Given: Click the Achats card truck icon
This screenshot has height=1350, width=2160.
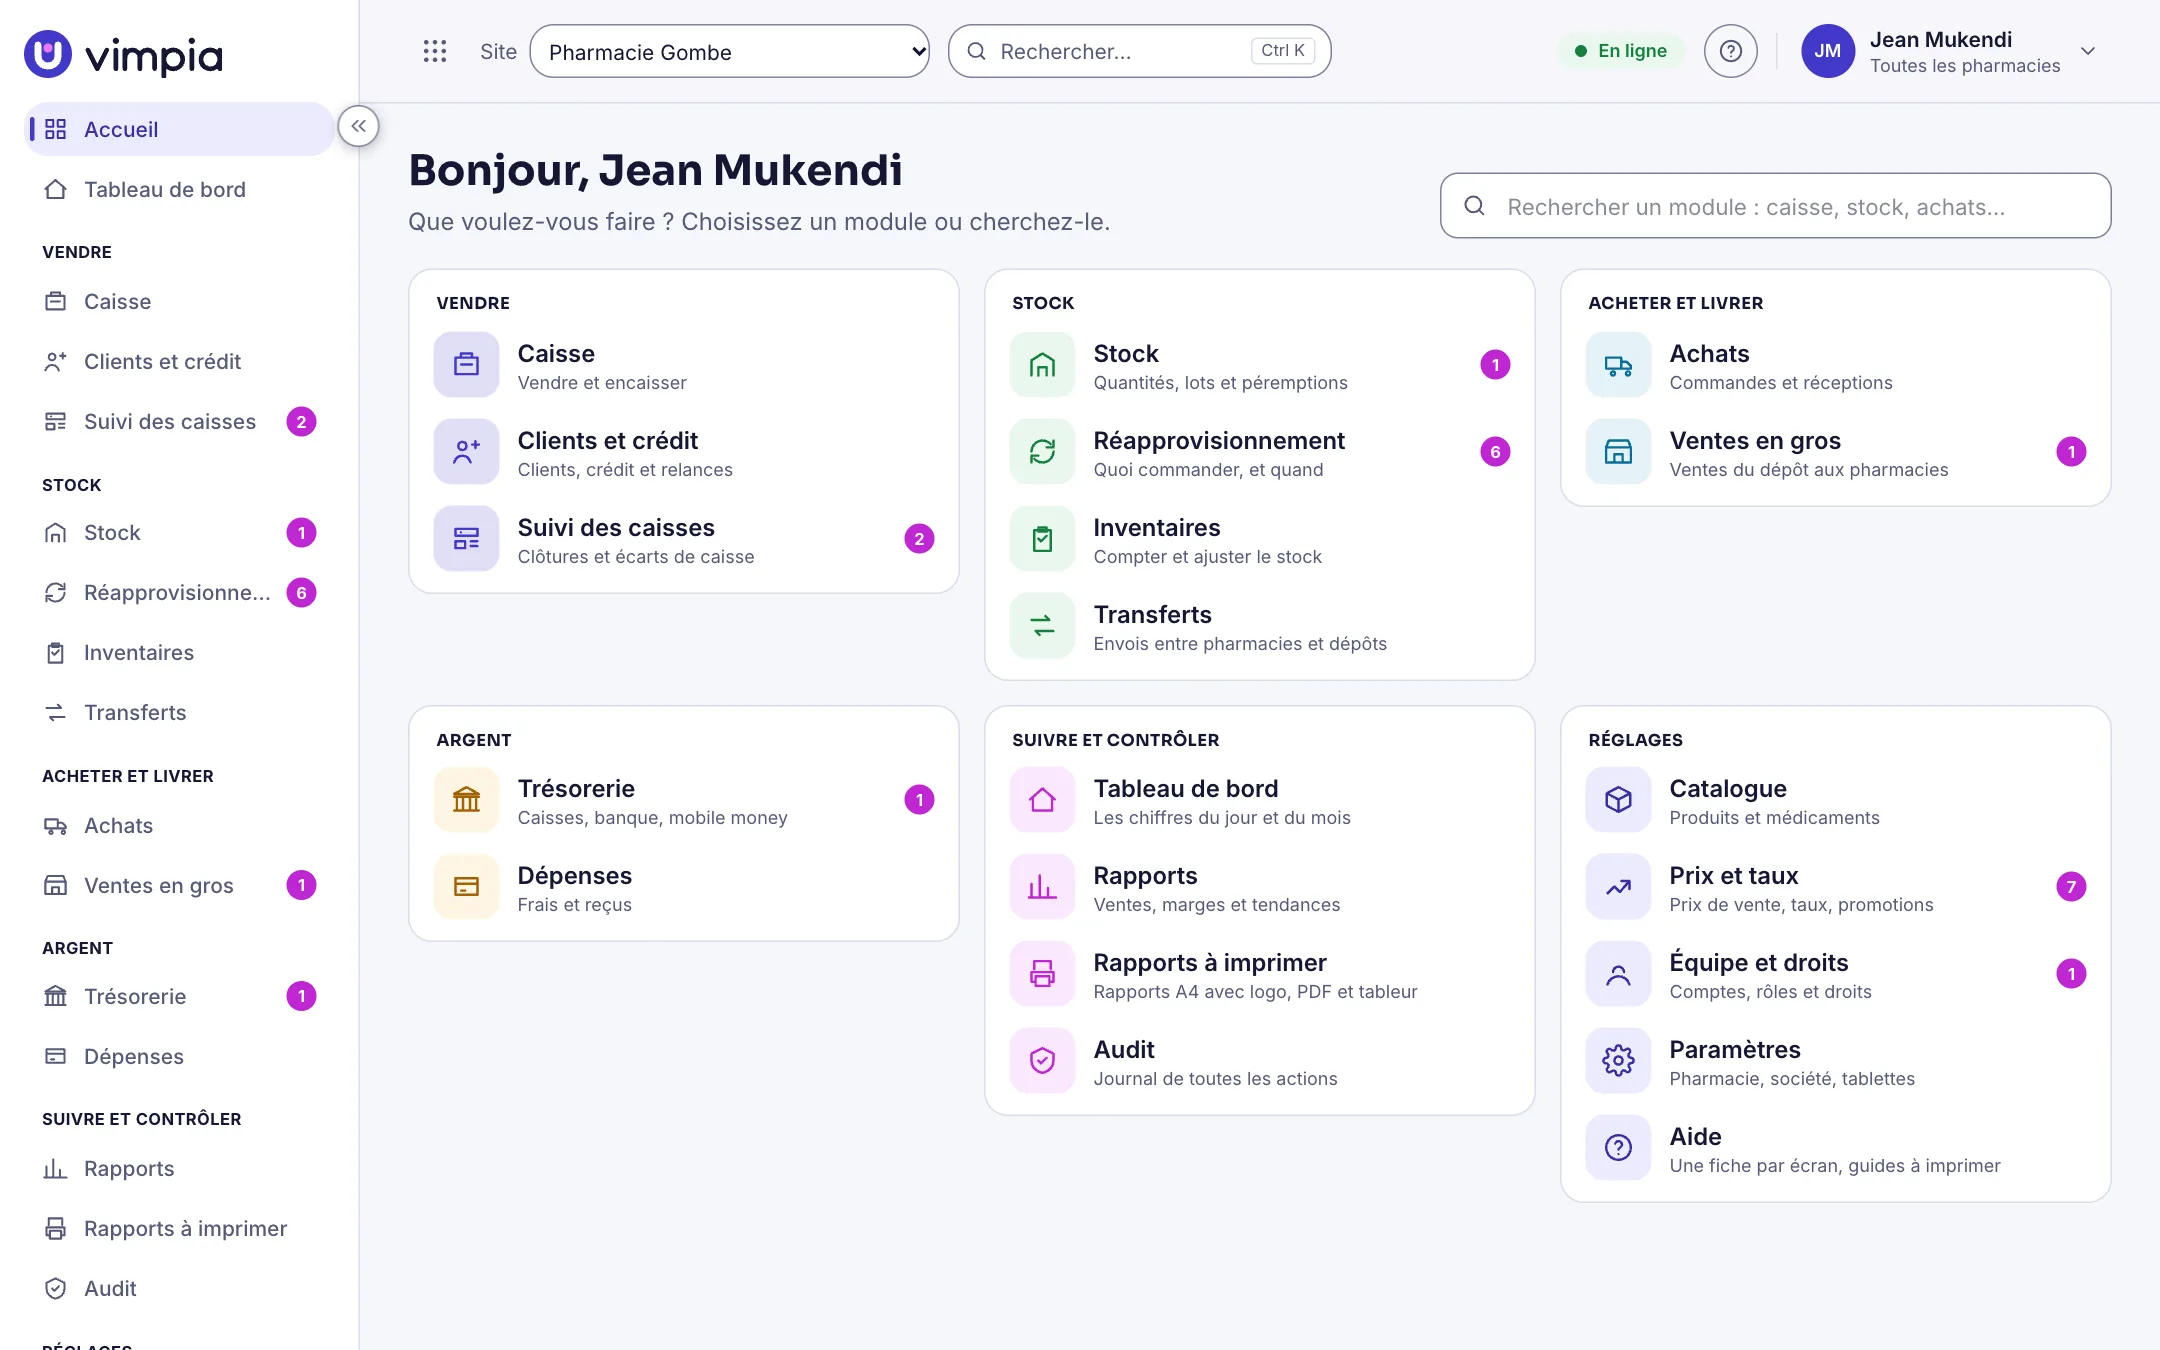Looking at the screenshot, I should click(x=1618, y=365).
